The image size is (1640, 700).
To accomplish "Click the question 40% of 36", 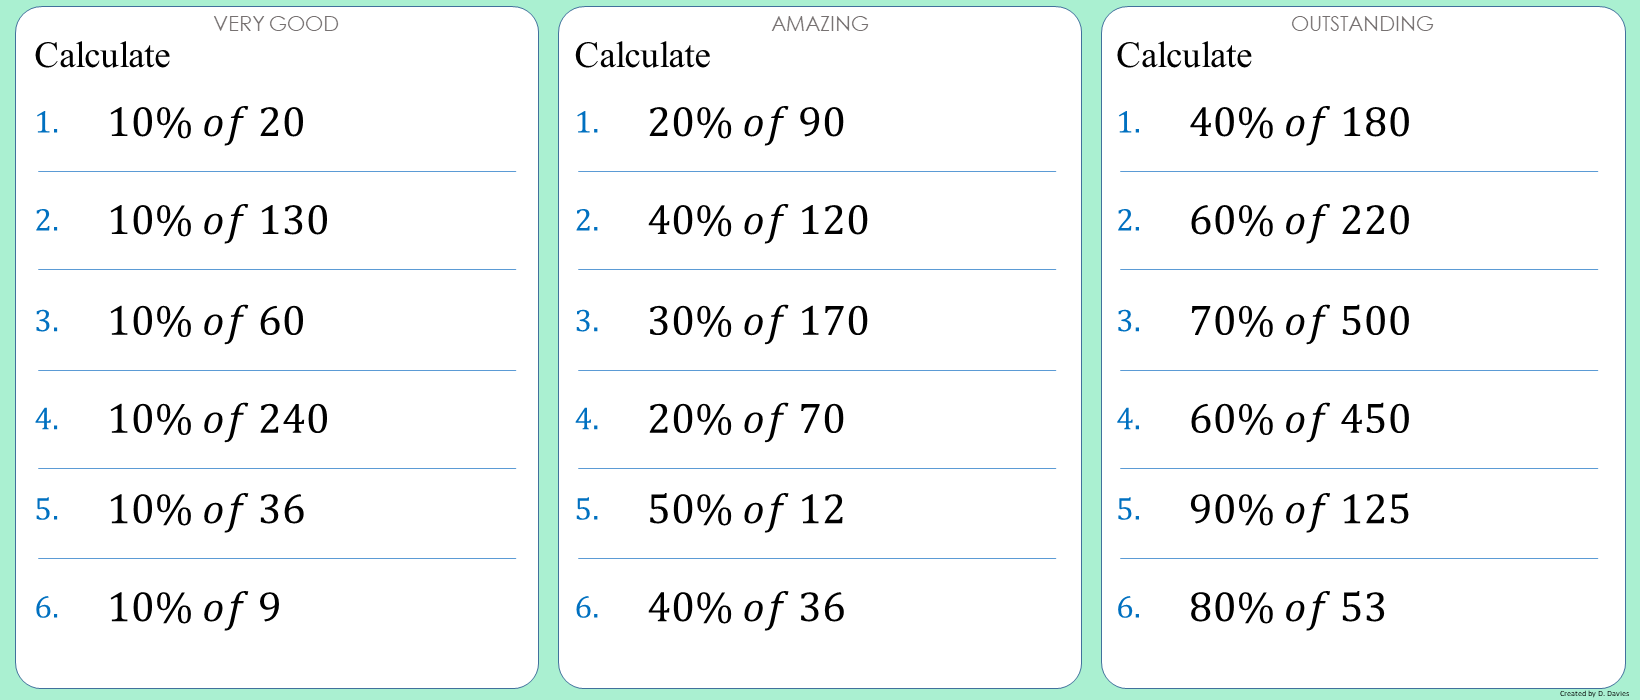I will pyautogui.click(x=746, y=608).
